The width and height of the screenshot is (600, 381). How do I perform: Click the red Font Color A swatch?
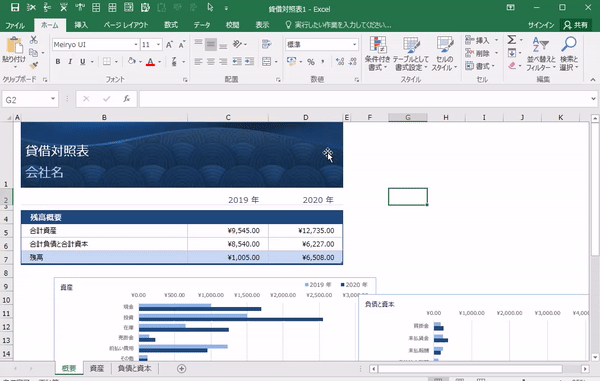click(150, 62)
